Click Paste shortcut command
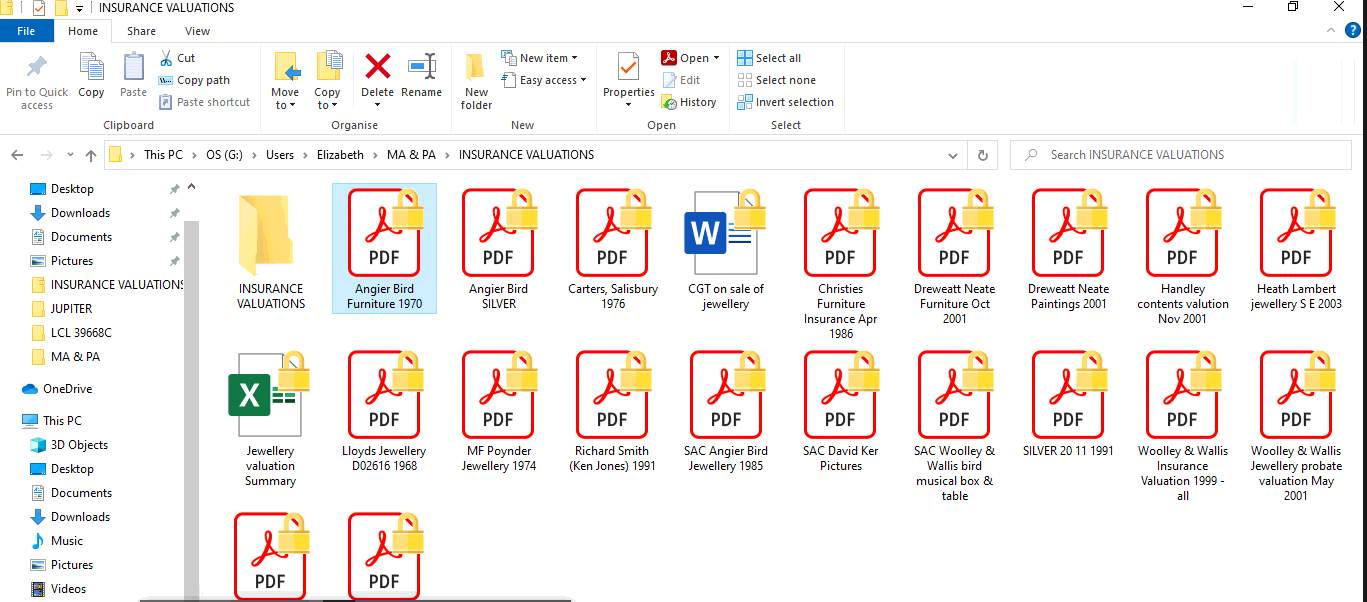 point(204,102)
